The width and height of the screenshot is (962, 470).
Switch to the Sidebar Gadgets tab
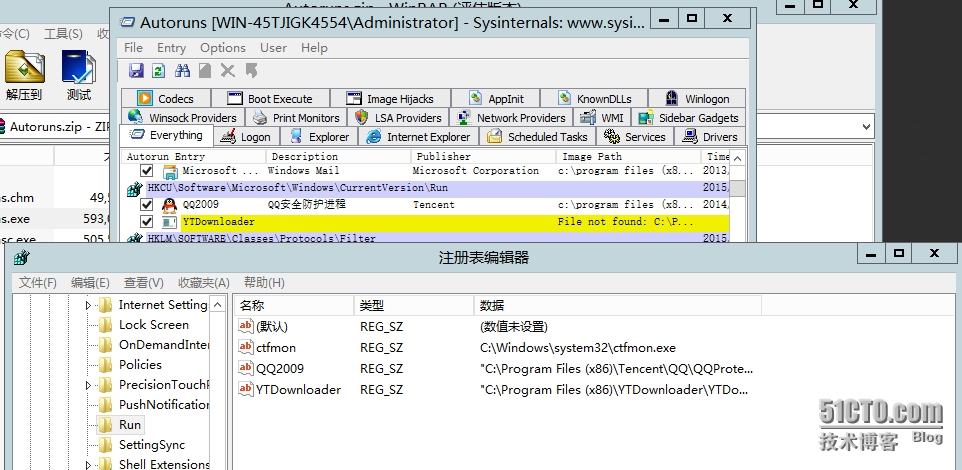[x=689, y=118]
